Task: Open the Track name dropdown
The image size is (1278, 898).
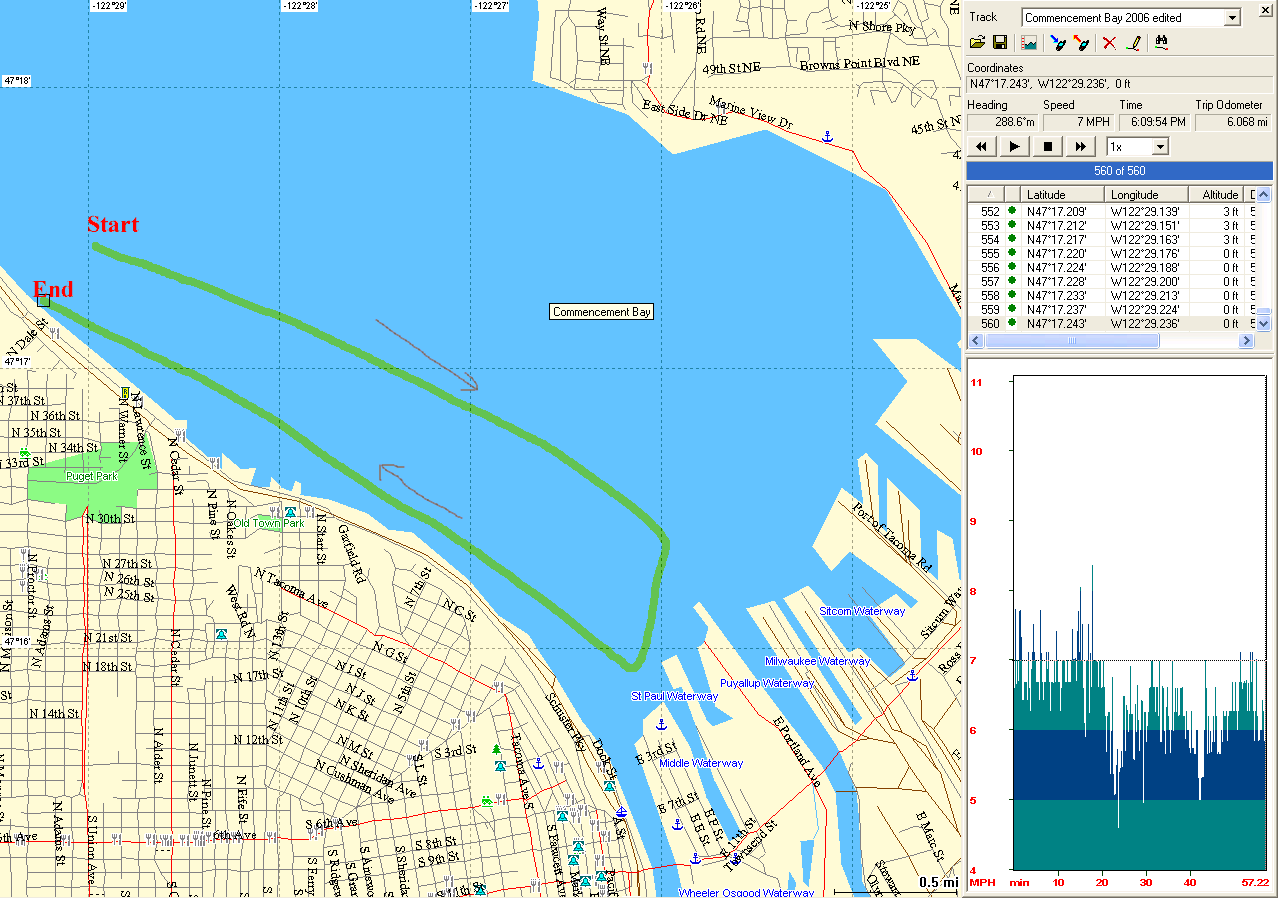Action: click(1232, 18)
